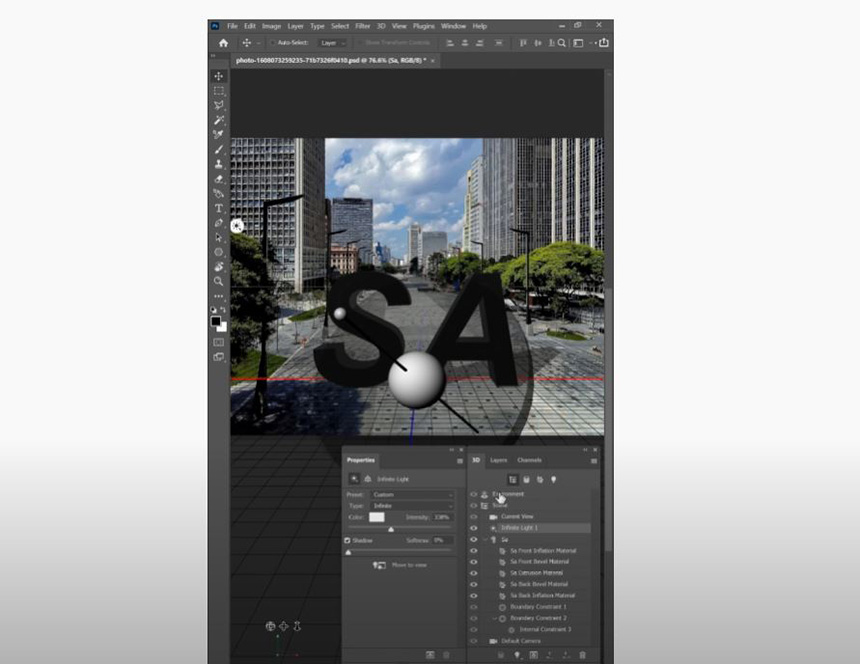Select the Clone Stamp tool

coord(219,164)
